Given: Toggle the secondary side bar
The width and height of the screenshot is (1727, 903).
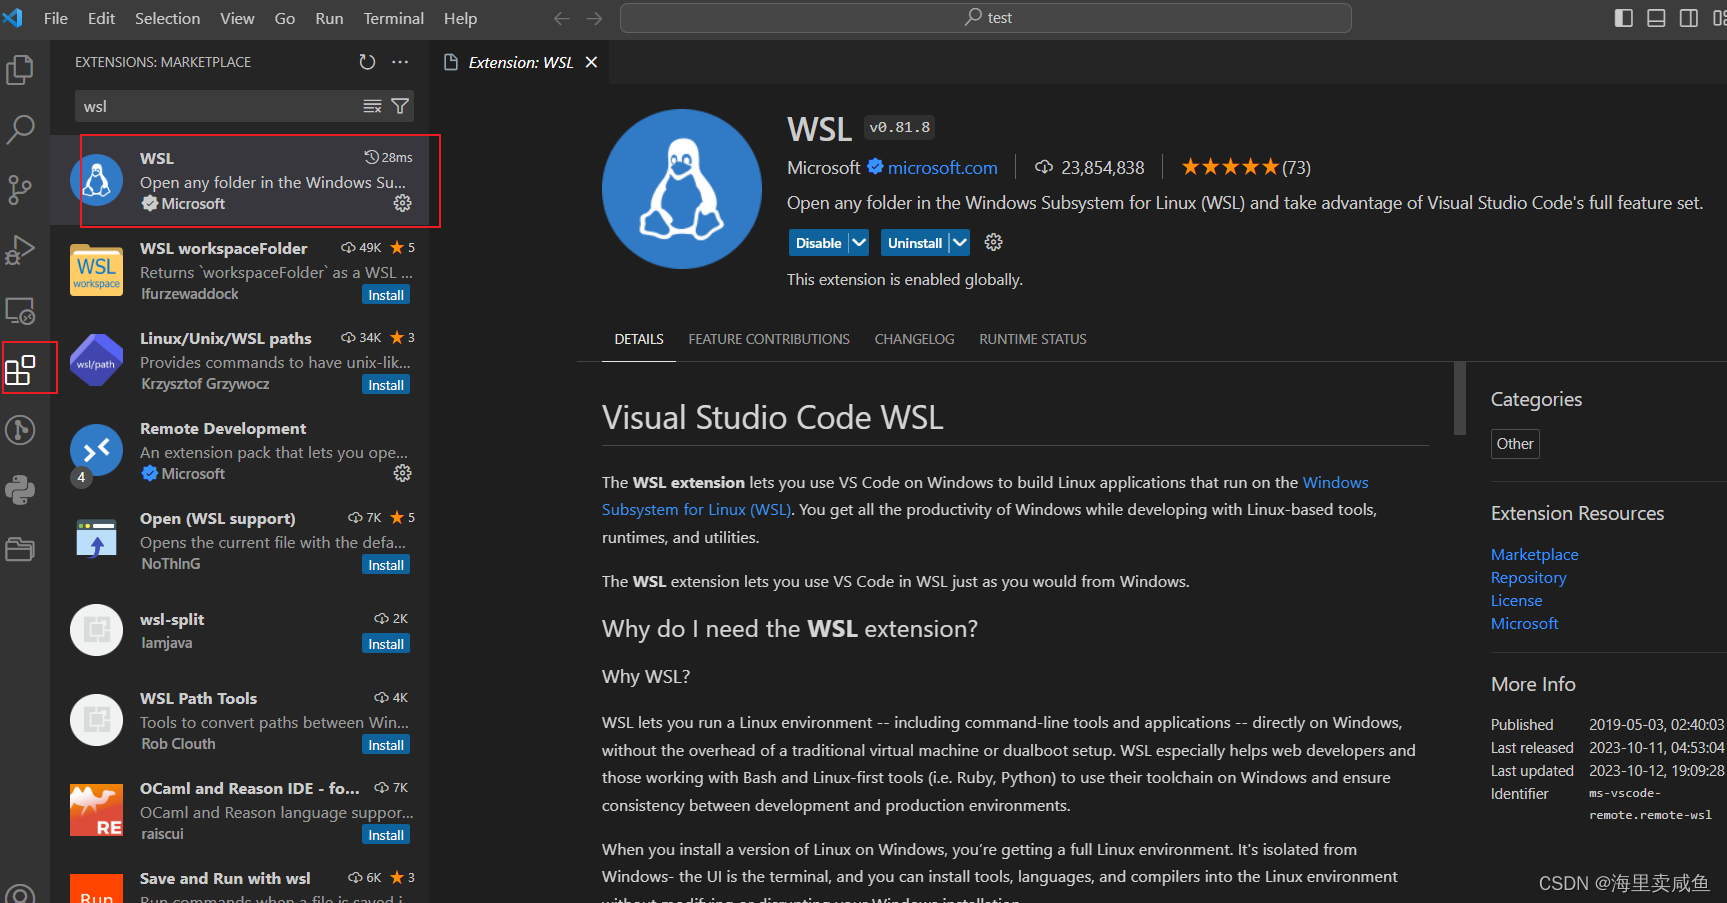Looking at the screenshot, I should (x=1690, y=17).
